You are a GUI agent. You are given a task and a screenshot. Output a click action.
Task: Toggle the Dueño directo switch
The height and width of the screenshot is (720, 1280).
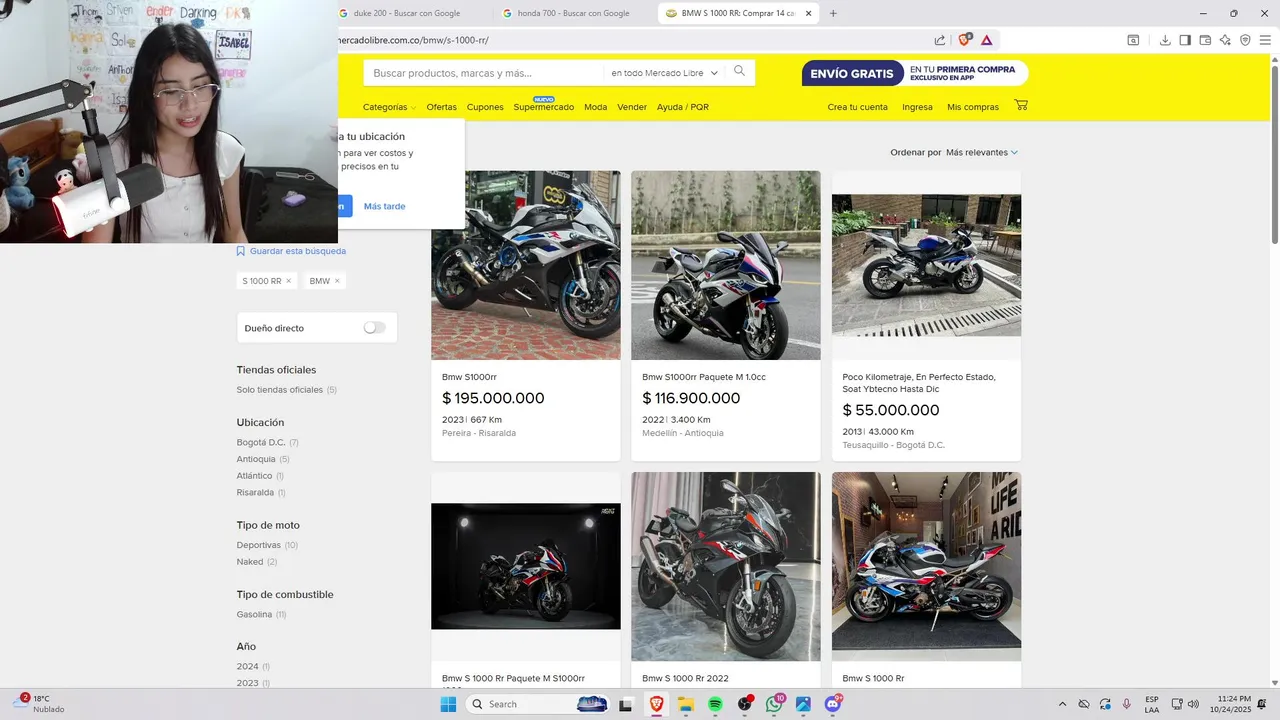[x=374, y=327]
